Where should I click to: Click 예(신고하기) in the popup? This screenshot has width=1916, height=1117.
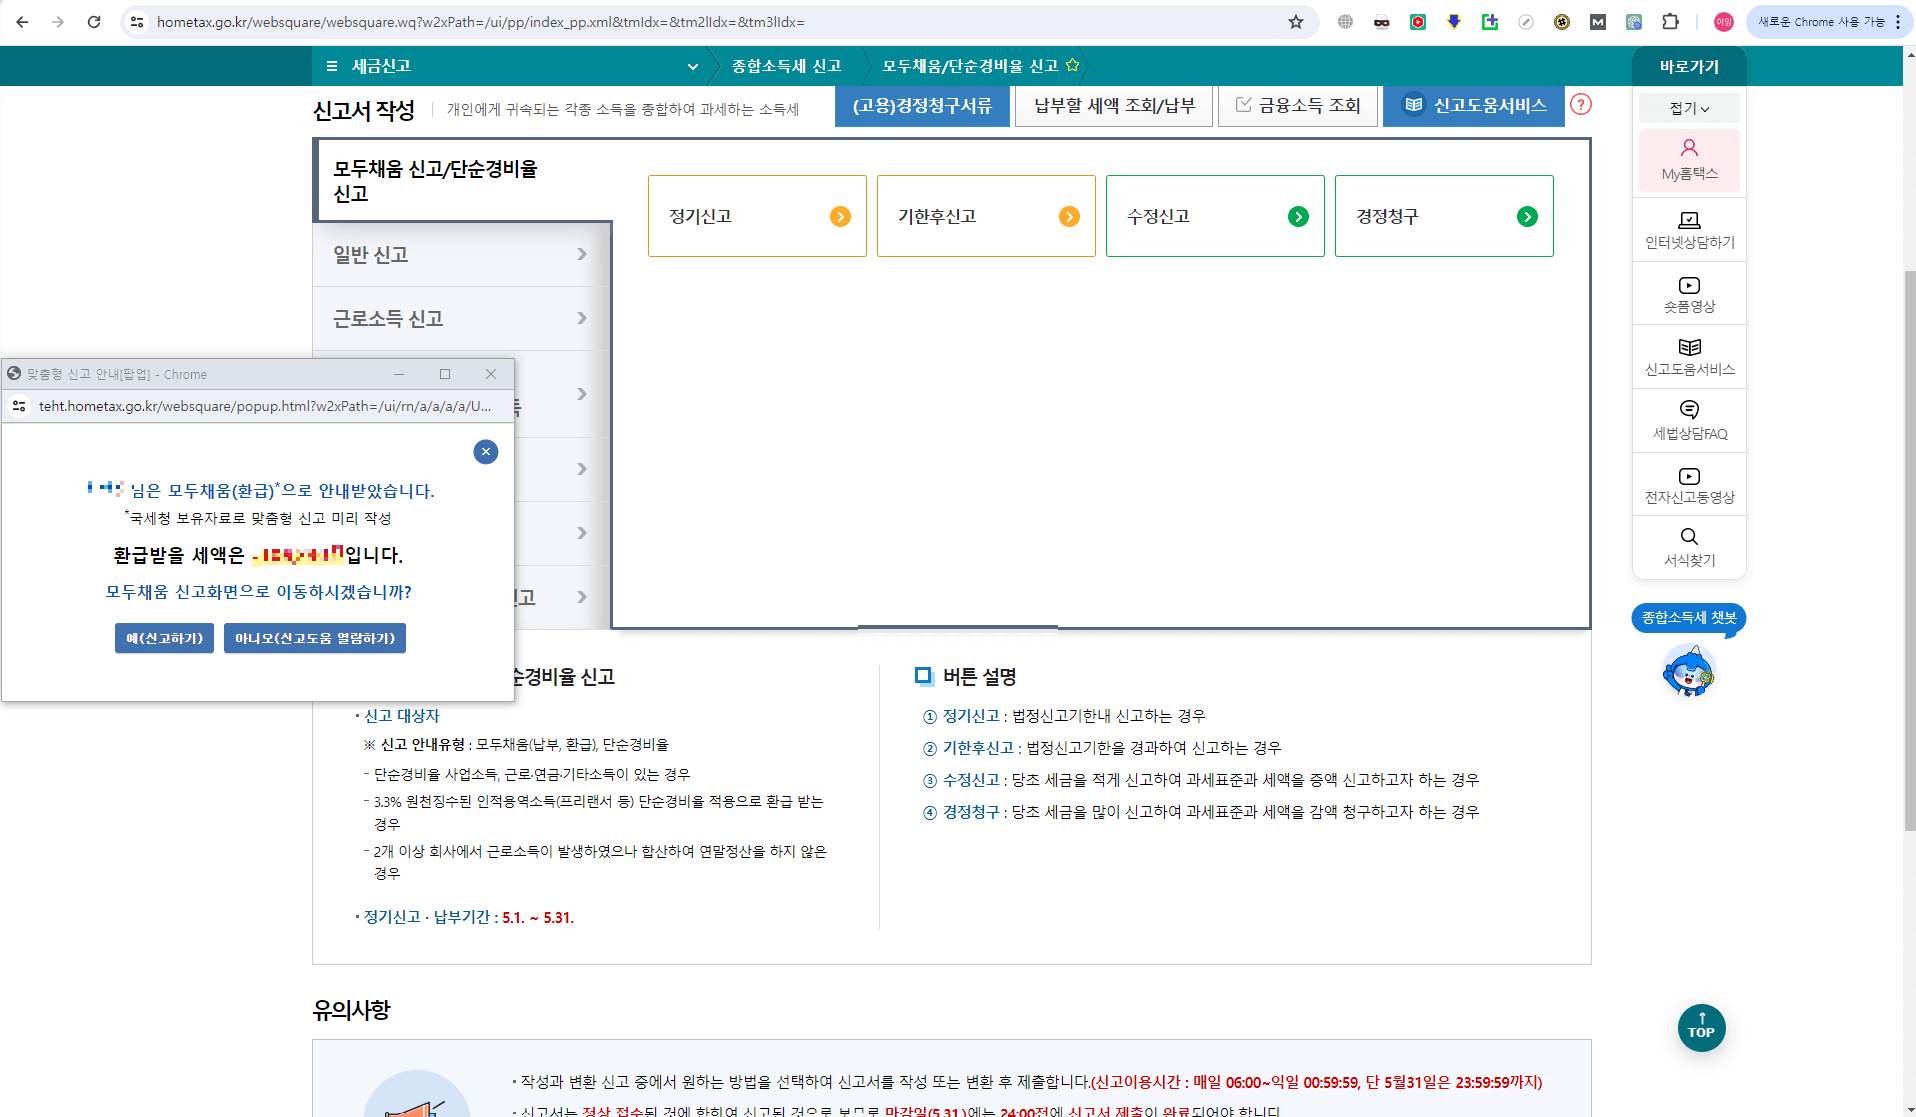coord(163,638)
